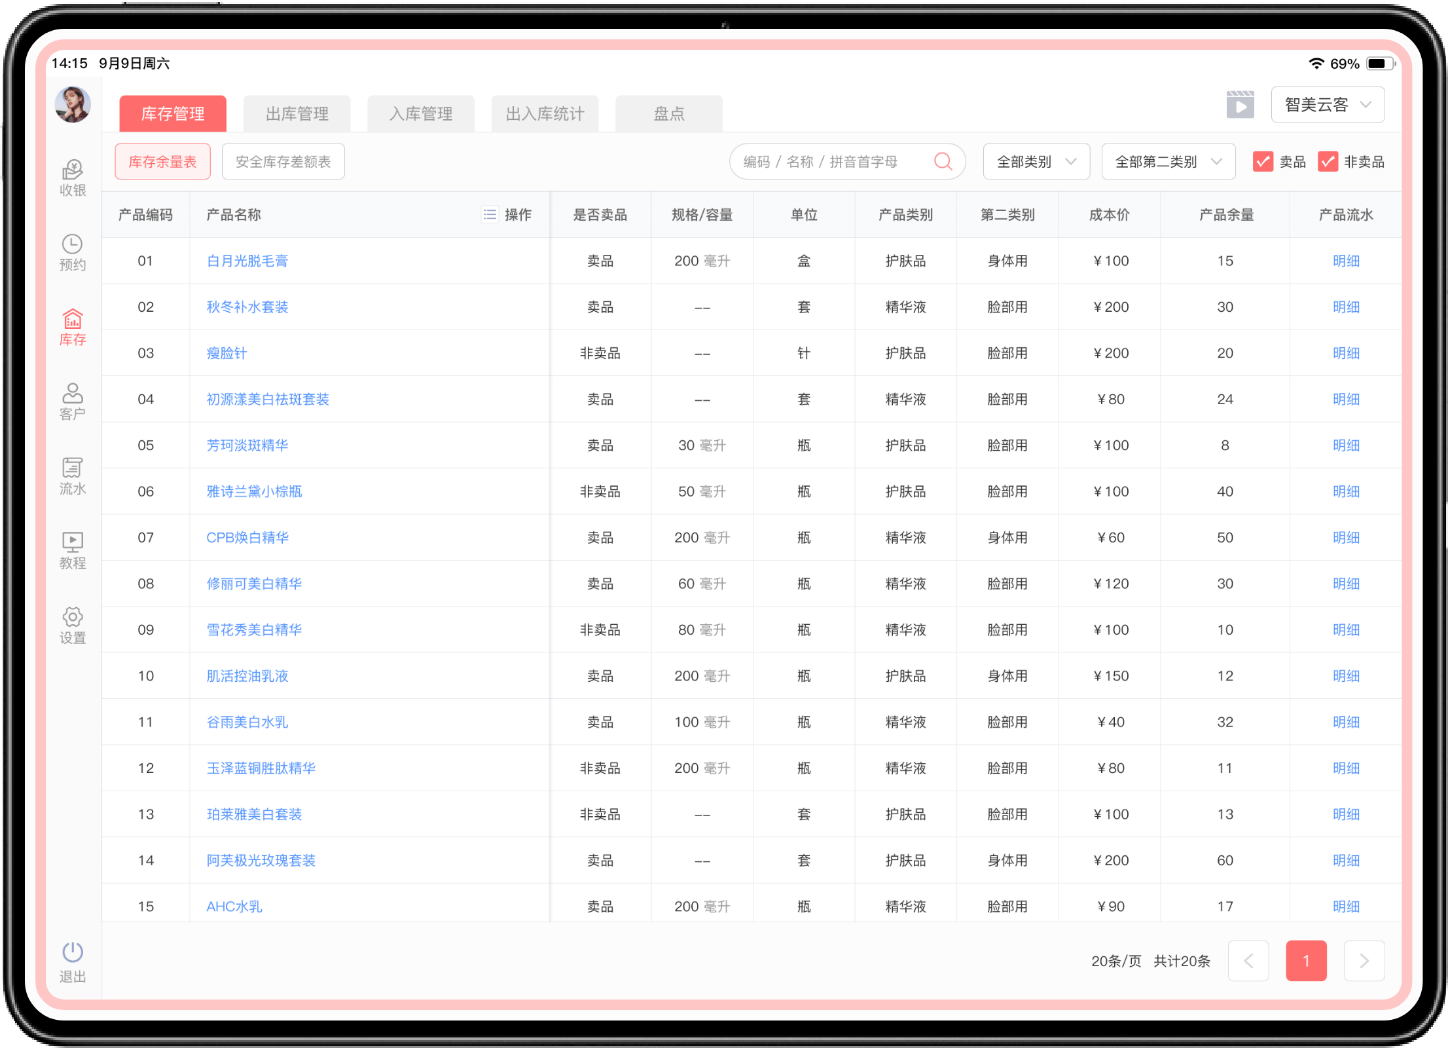The height and width of the screenshot is (1048, 1448).
Task: Select the 客户 customer sidebar icon
Action: (x=72, y=394)
